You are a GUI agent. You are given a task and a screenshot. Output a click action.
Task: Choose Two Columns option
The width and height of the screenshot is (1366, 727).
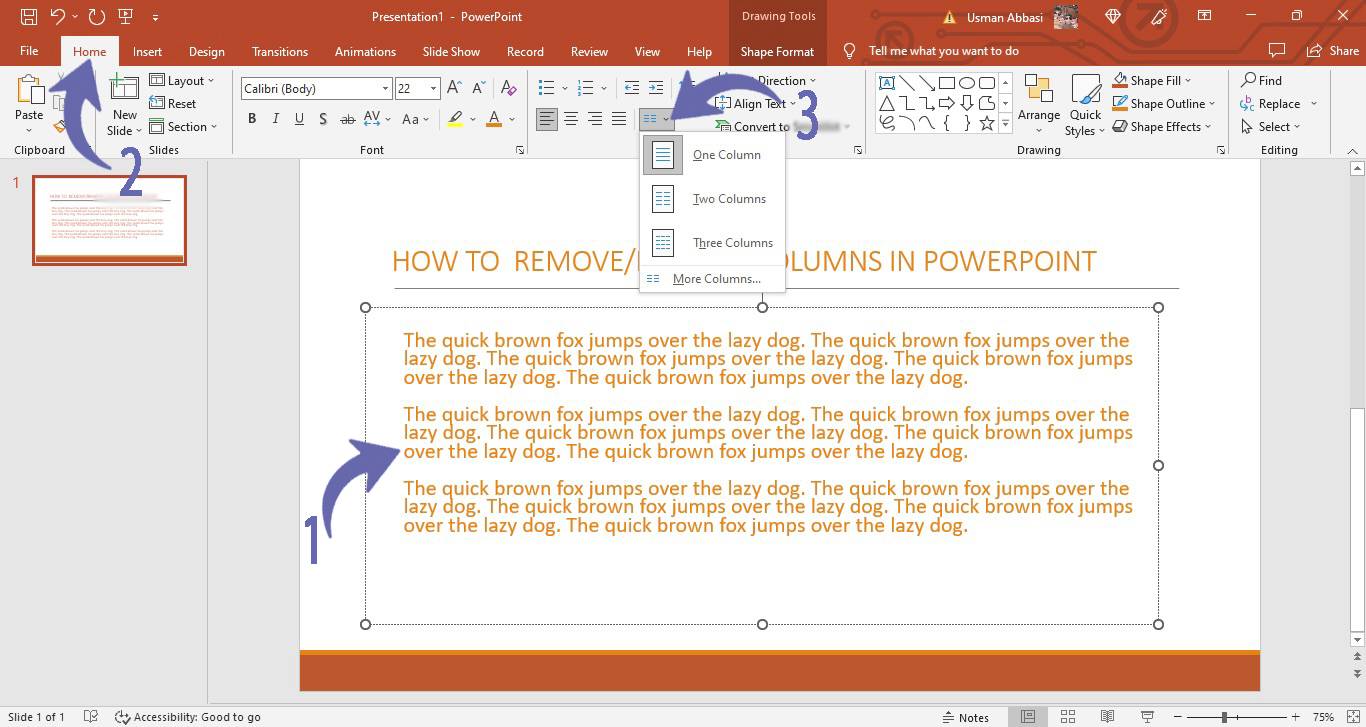712,199
